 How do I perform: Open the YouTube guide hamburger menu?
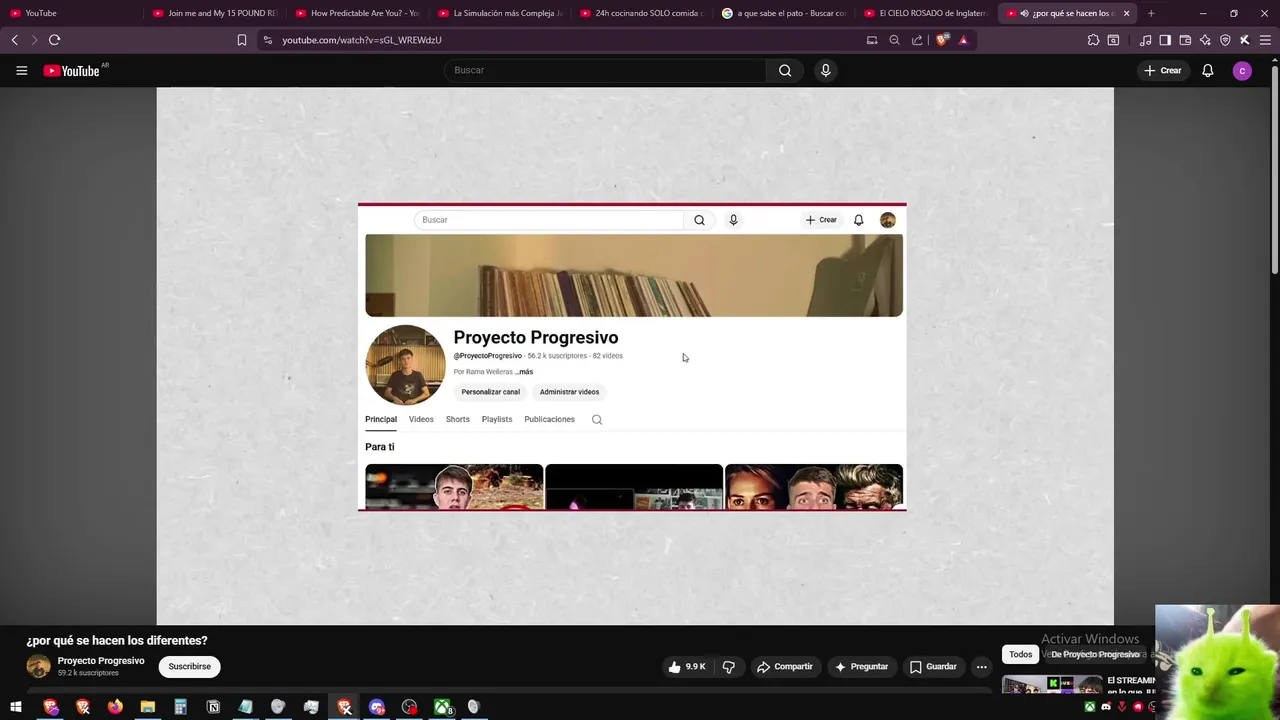pos(21,71)
